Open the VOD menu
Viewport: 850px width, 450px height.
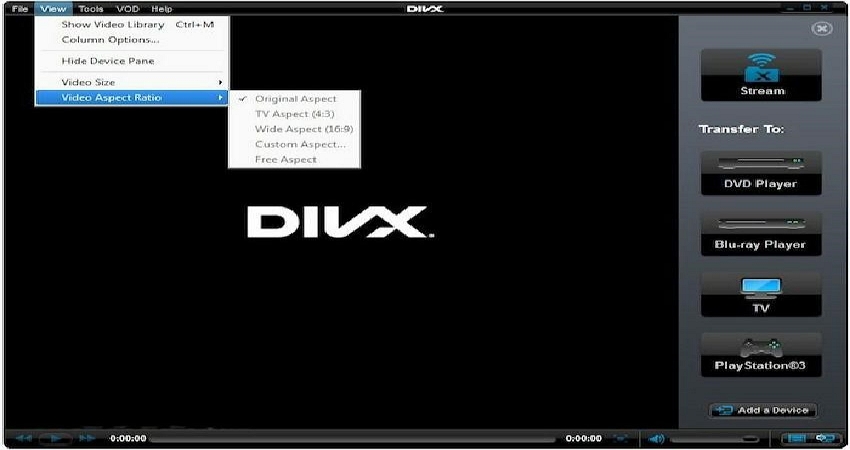[x=128, y=9]
